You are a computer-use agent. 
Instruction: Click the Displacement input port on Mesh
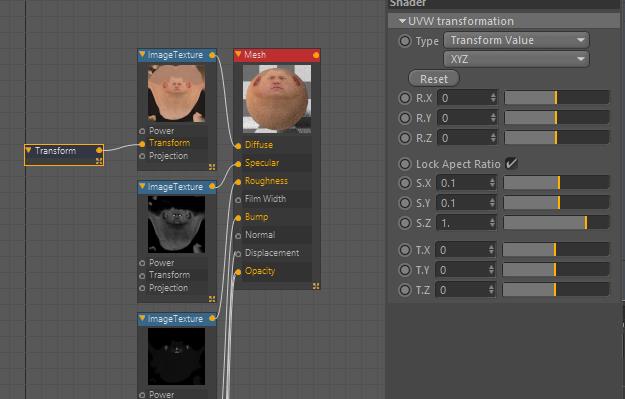point(238,254)
